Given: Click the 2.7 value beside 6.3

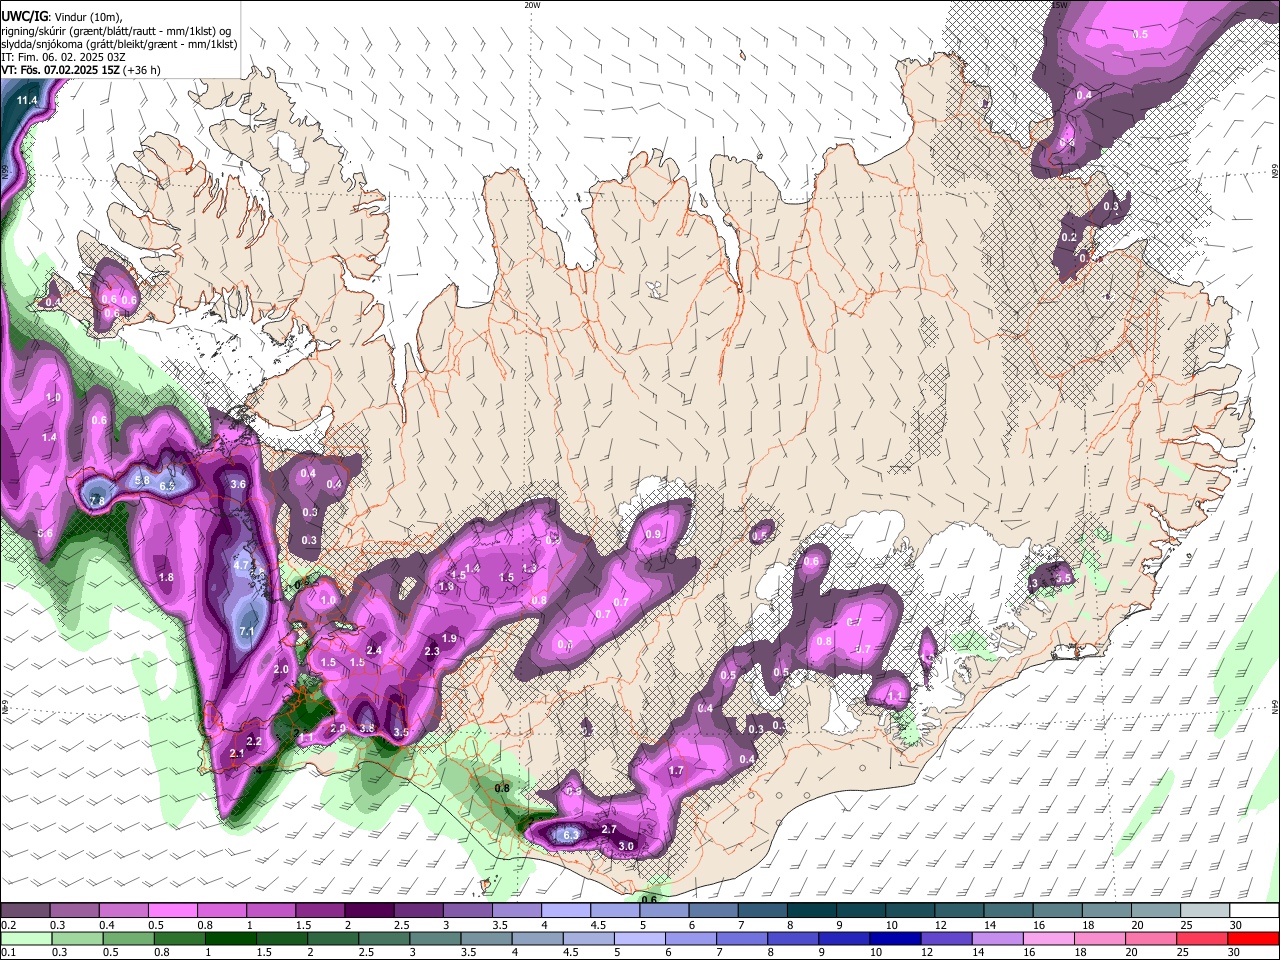Looking at the screenshot, I should [609, 830].
